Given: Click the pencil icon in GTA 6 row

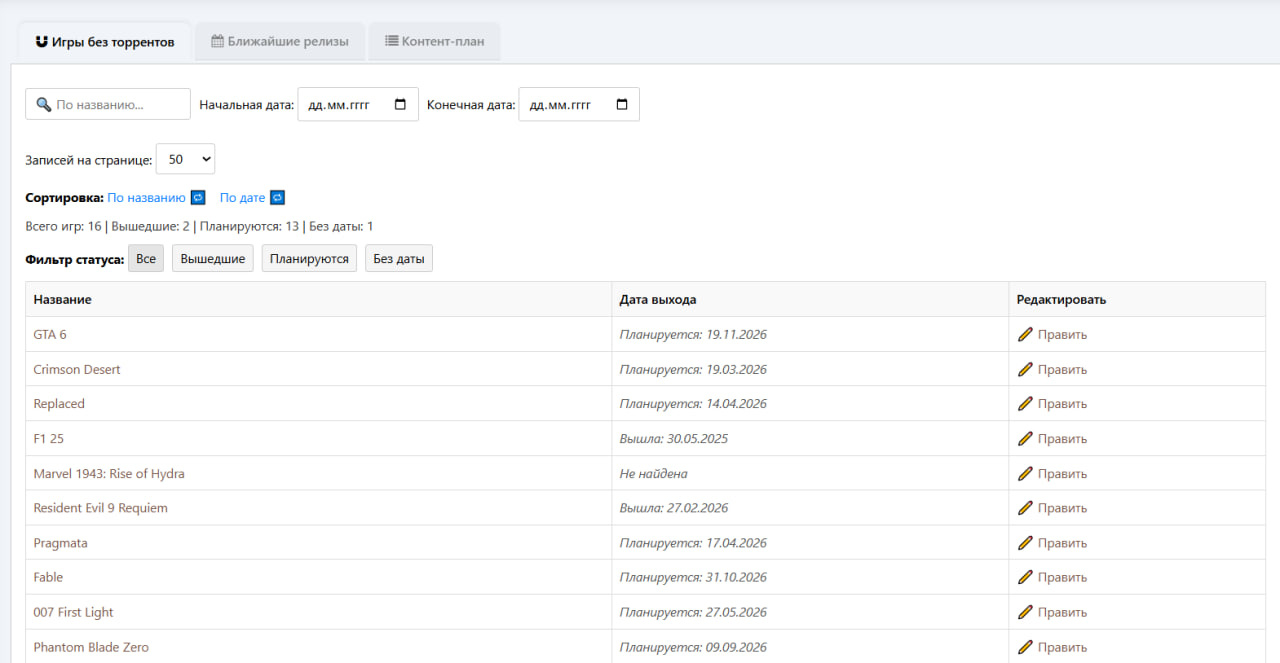Looking at the screenshot, I should (1025, 335).
